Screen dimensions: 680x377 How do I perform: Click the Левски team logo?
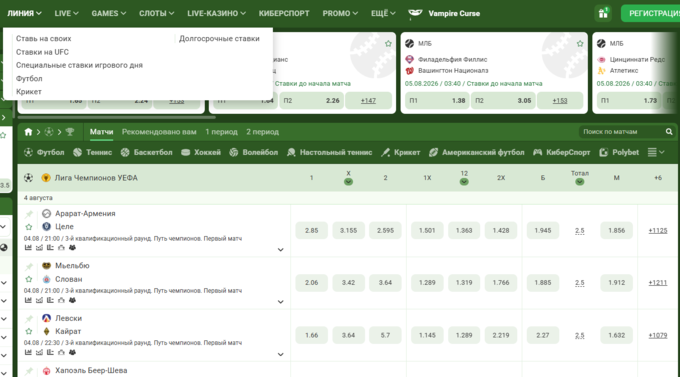pos(46,318)
